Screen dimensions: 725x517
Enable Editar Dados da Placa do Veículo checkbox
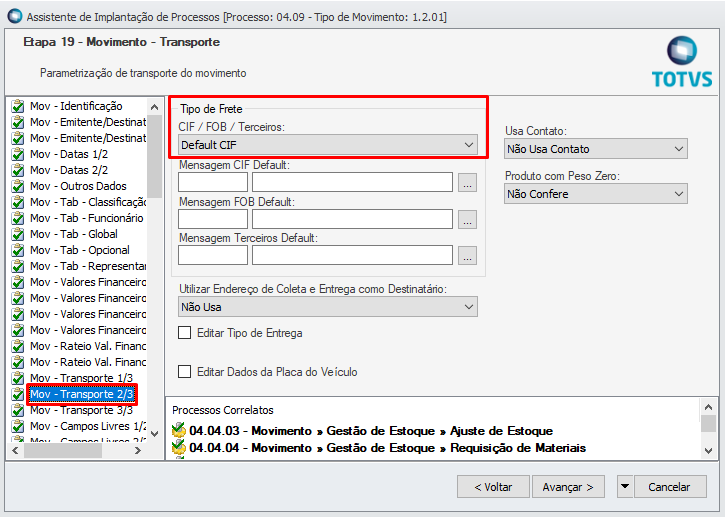184,372
